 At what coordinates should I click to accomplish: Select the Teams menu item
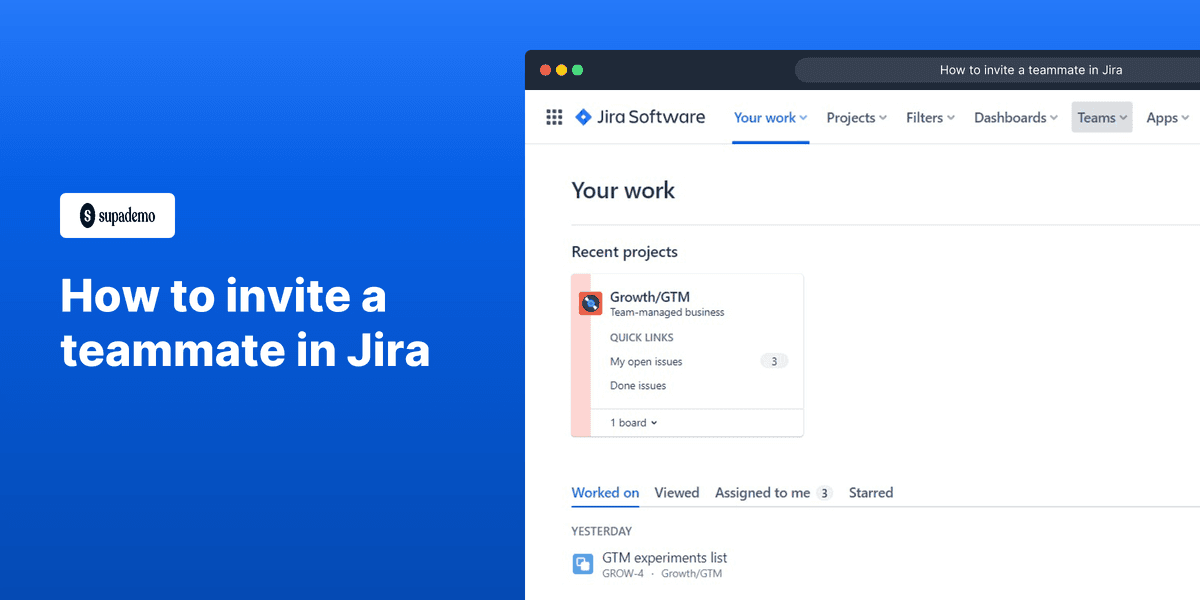[1100, 117]
